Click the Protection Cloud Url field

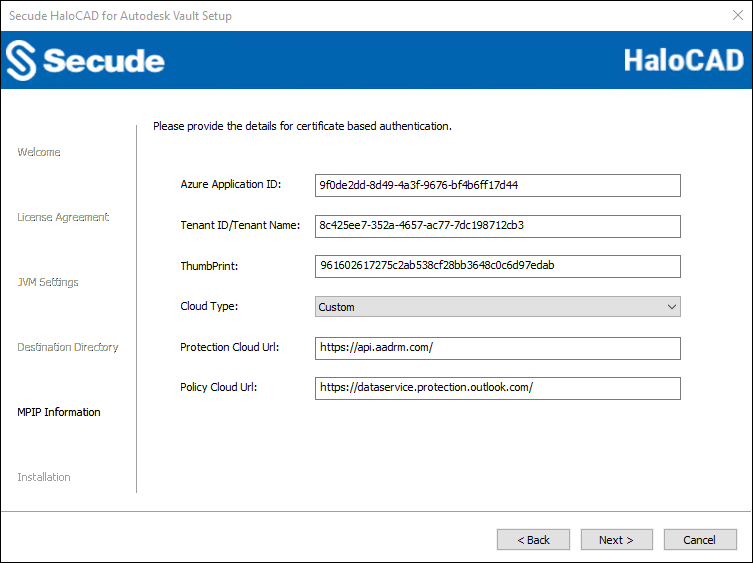tap(498, 348)
